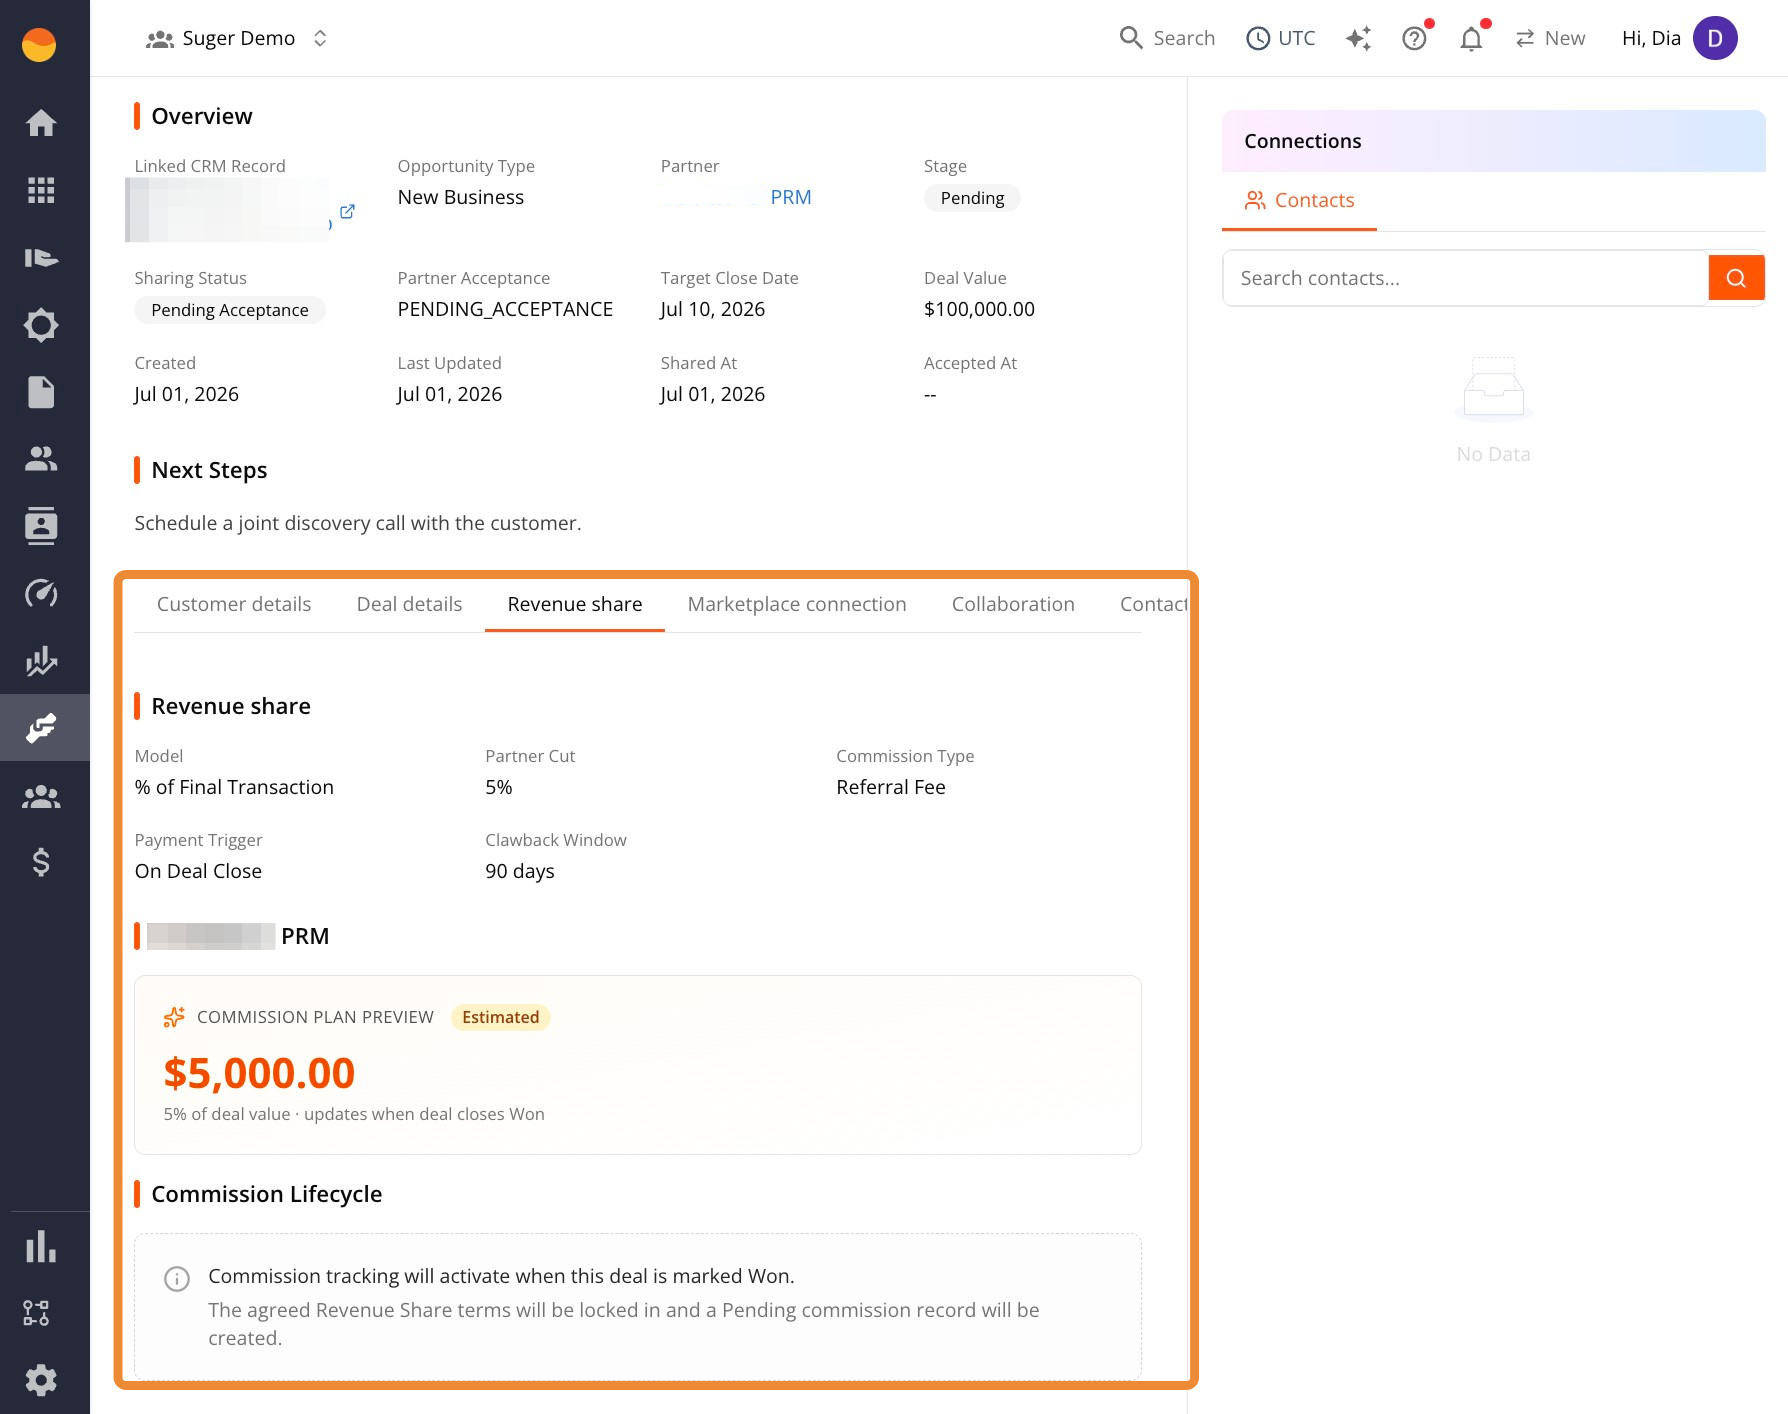Click the 90 days clawback value
1788x1414 pixels.
(x=520, y=871)
